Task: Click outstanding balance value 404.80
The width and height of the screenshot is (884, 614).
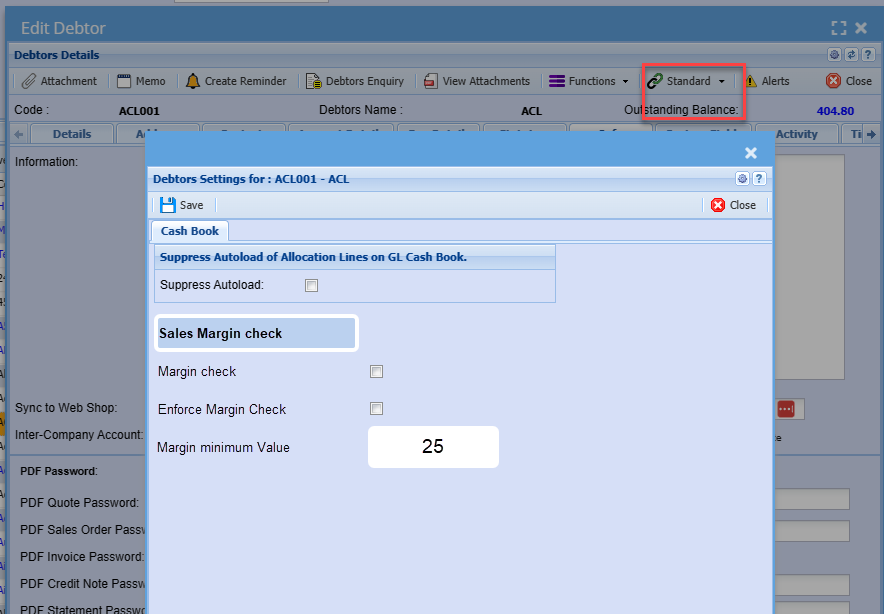Action: (x=835, y=111)
